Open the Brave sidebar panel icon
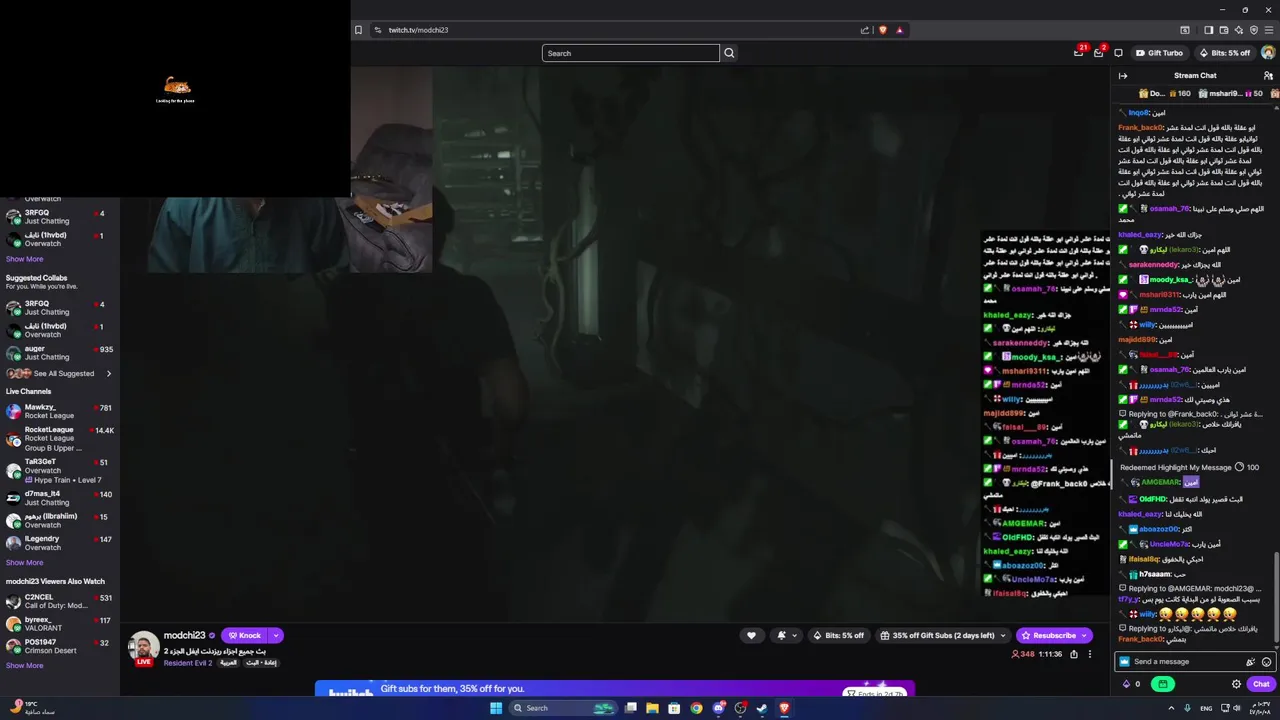The image size is (1280, 720). point(1208,30)
